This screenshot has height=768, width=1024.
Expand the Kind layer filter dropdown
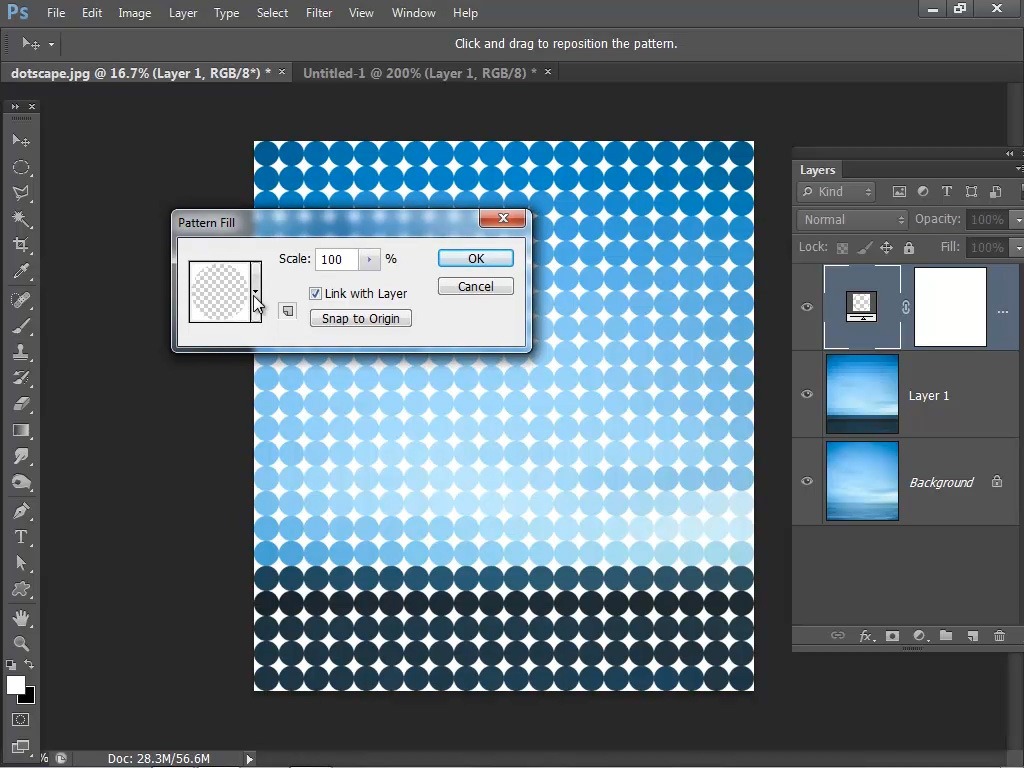point(838,192)
